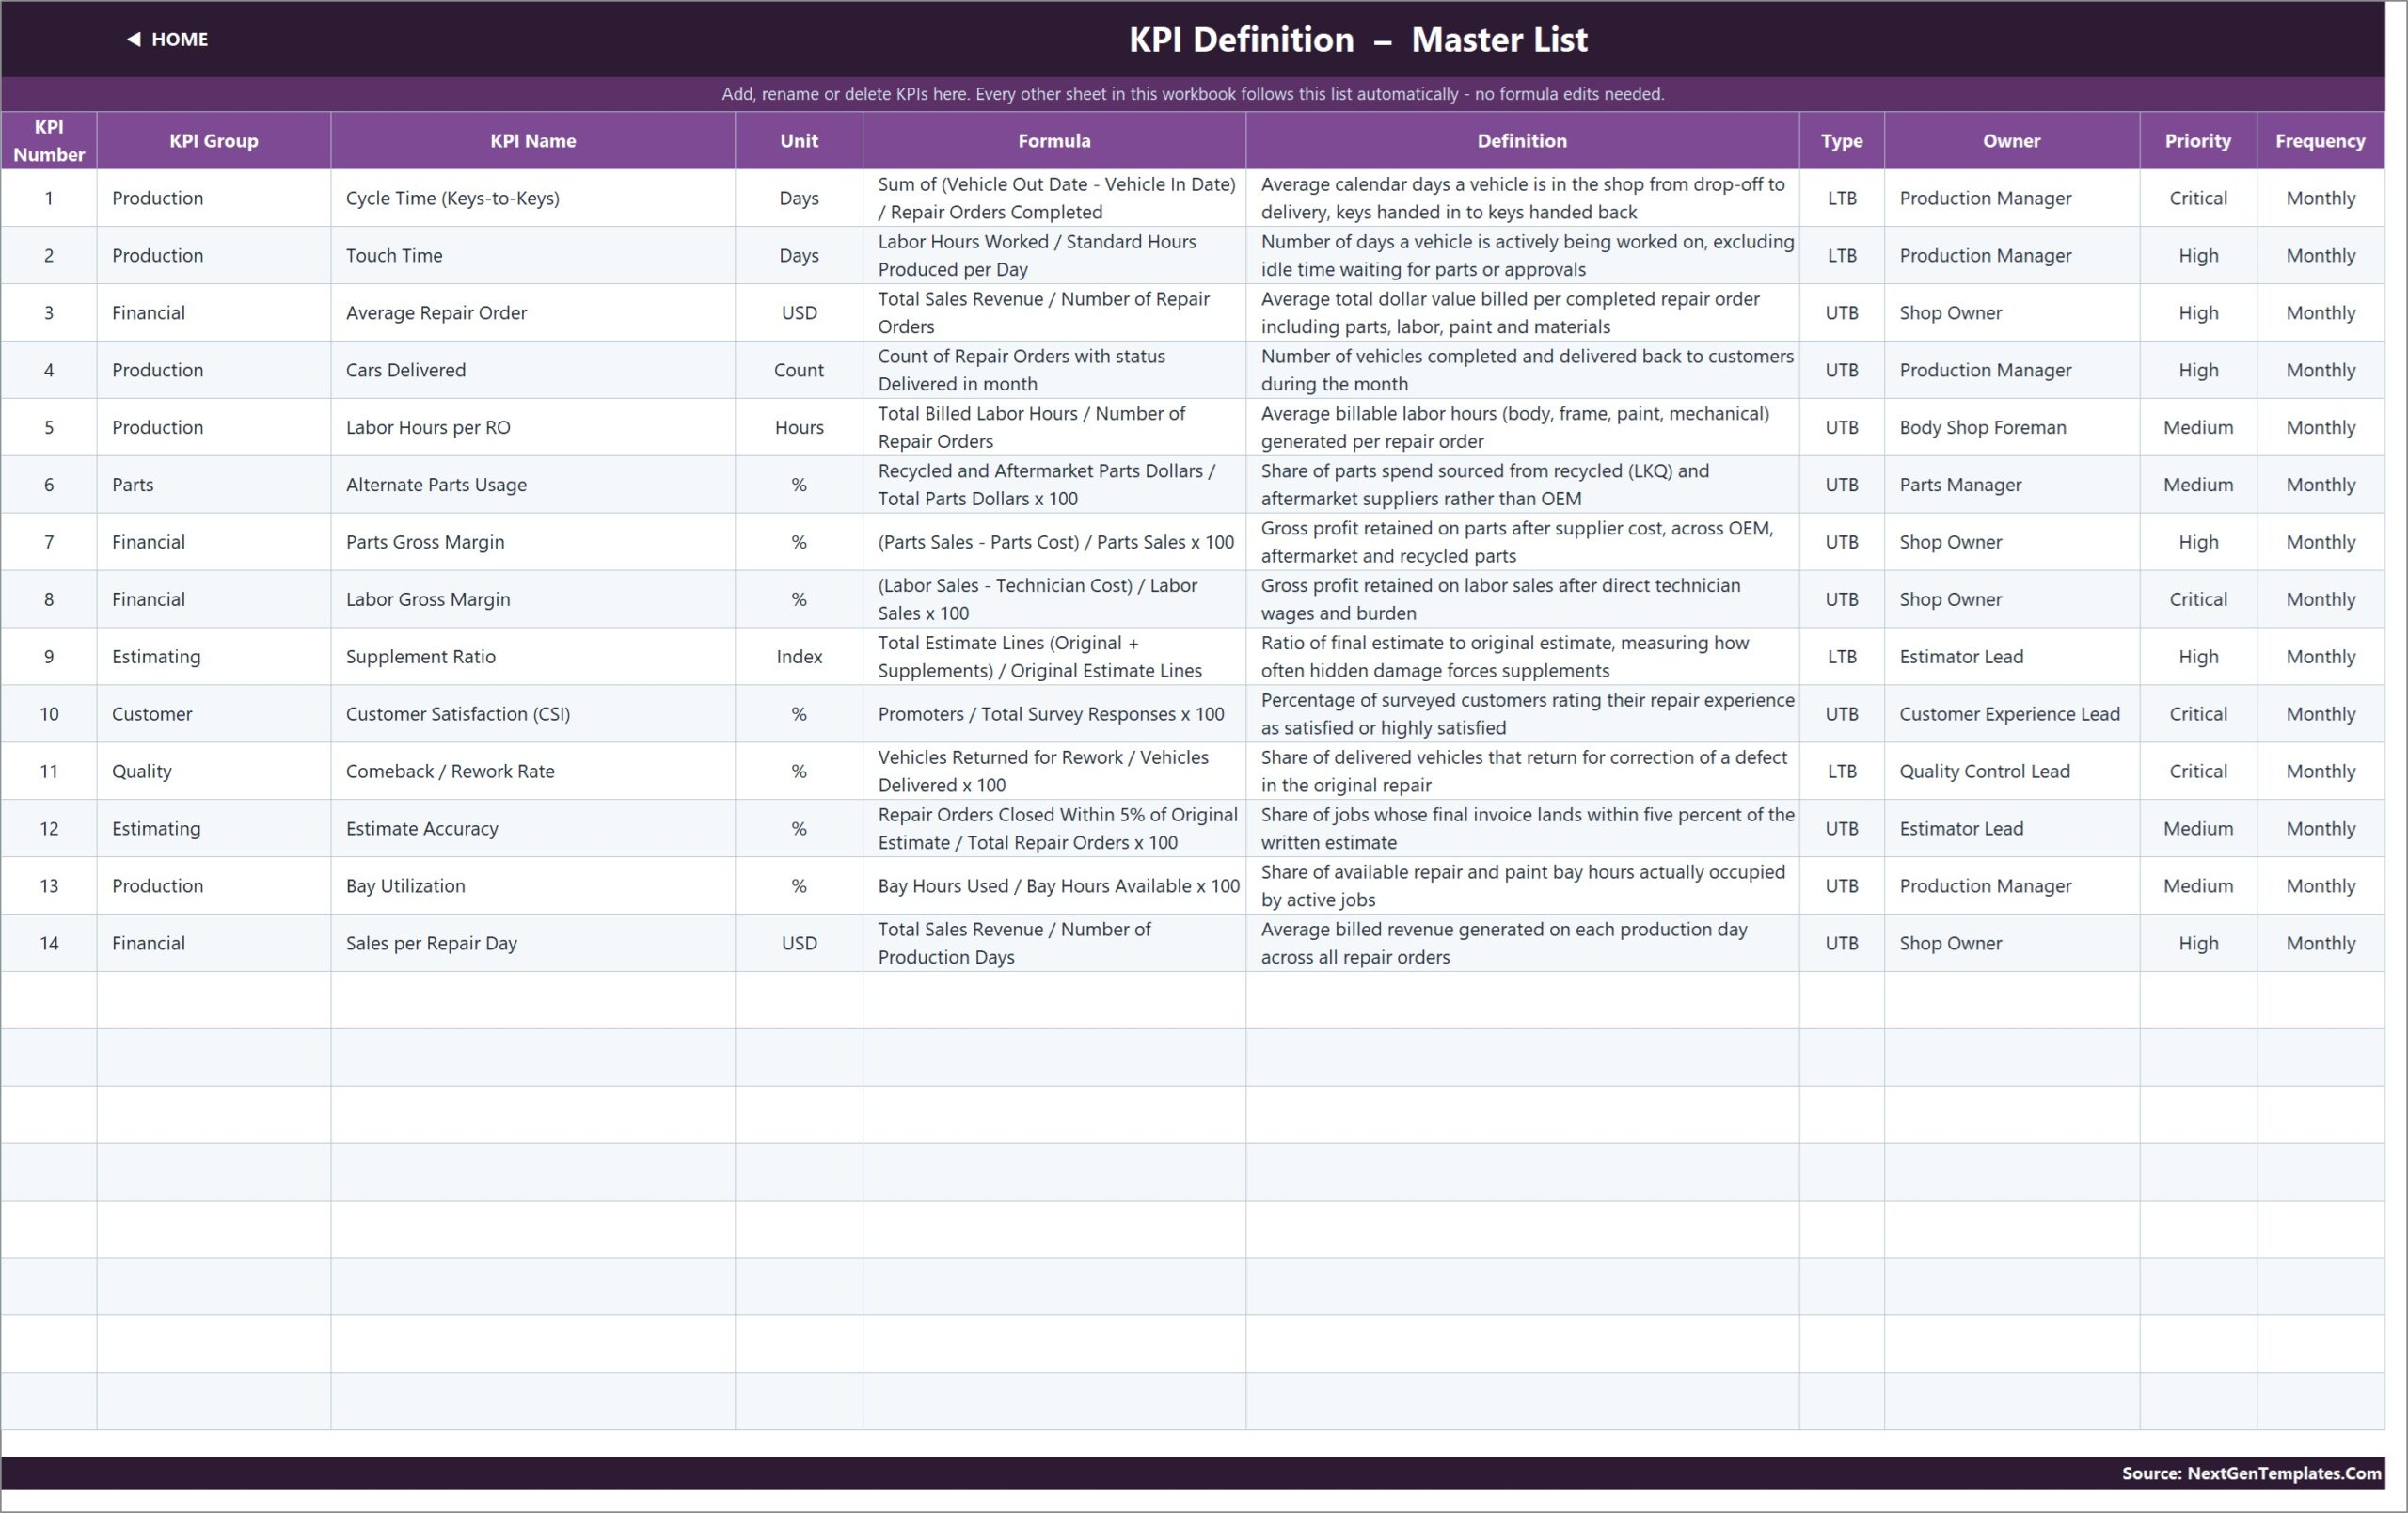Select the KPI Group column header

tap(214, 140)
